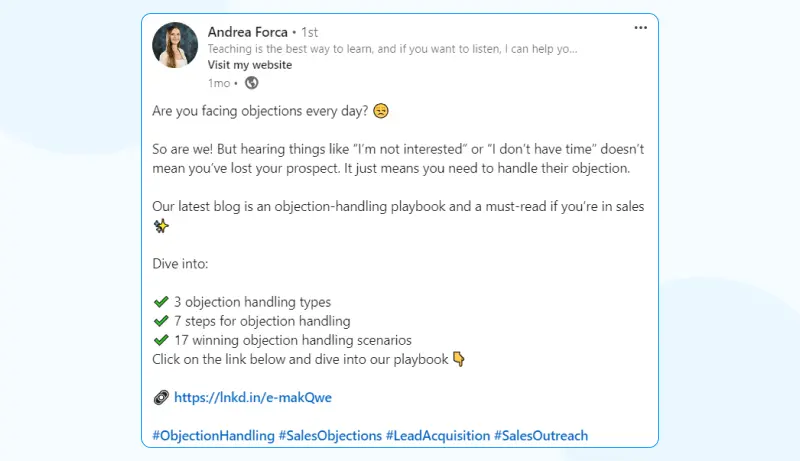800x461 pixels.
Task: Click checkmark beside "3 objection handling types"
Action: [x=160, y=302]
